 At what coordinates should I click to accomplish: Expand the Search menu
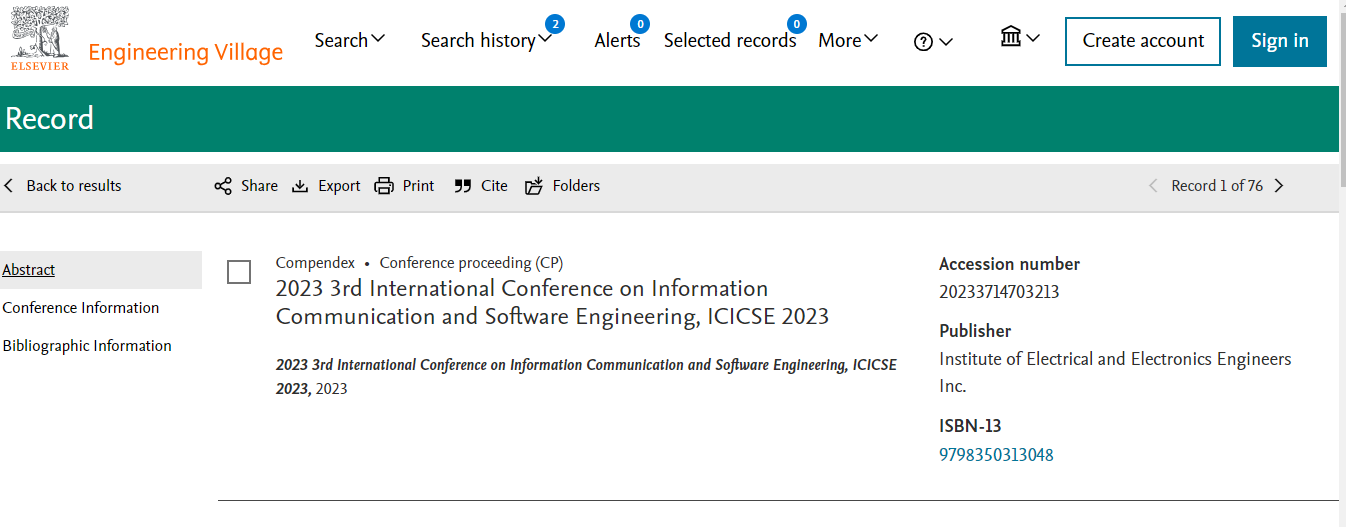pos(349,40)
